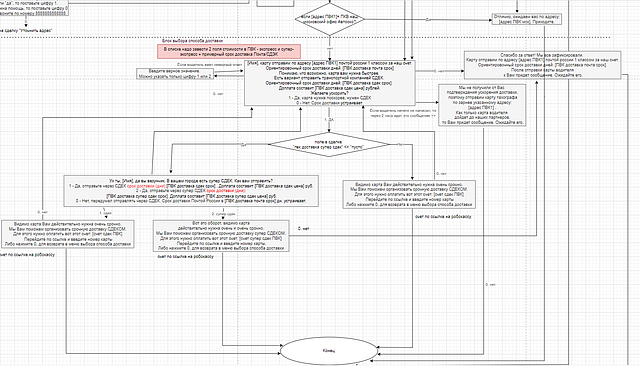Click the right-side "Видимо карта Вам" СДЕК box
The width and height of the screenshot is (640, 366).
409,194
